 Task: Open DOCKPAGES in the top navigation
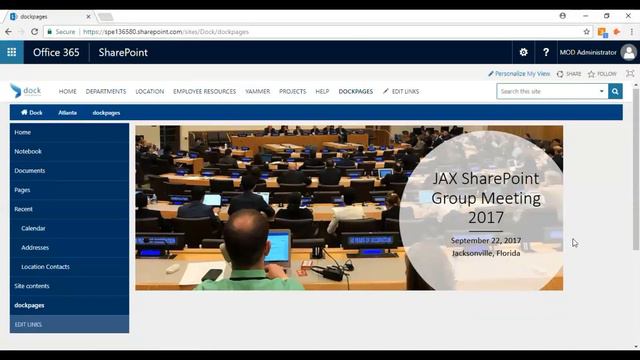(x=356, y=91)
